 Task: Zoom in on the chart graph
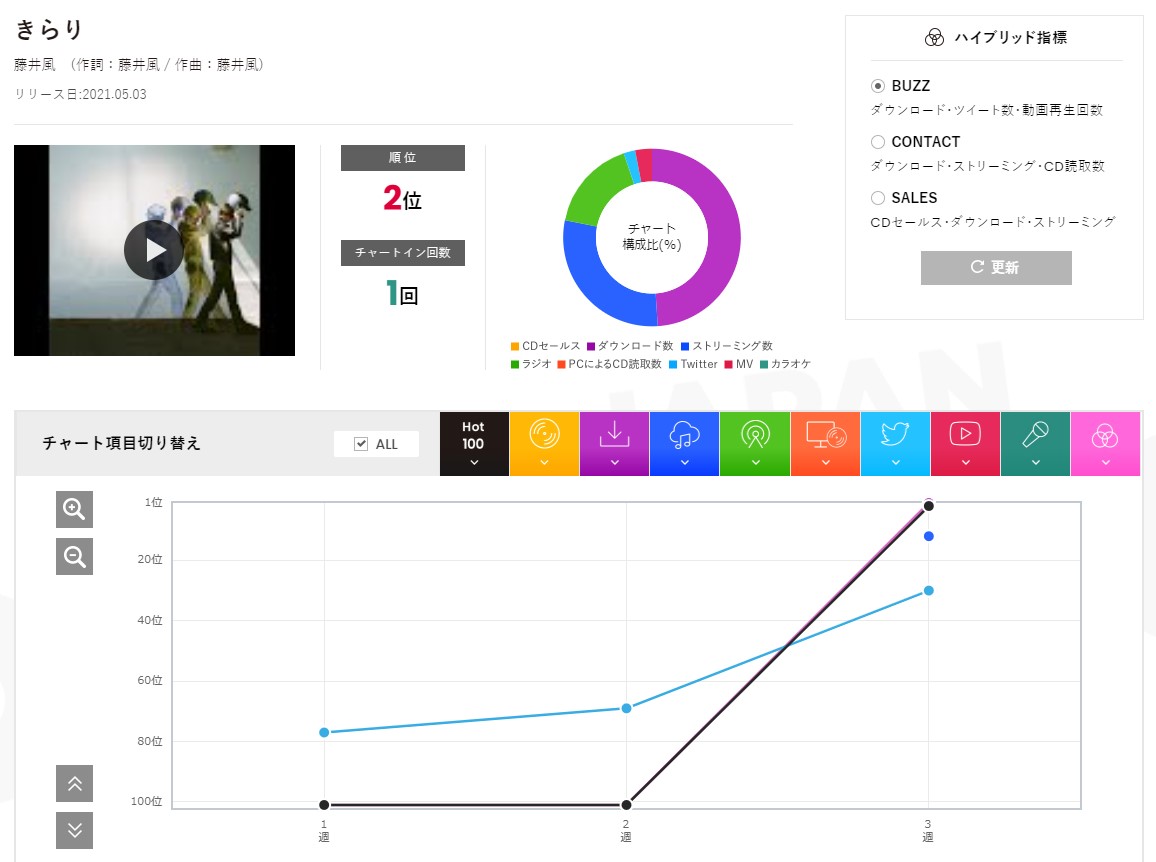[74, 510]
